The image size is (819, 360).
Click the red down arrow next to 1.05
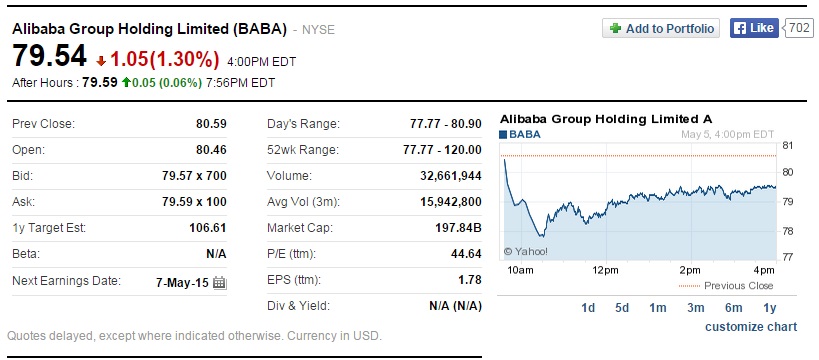(101, 62)
